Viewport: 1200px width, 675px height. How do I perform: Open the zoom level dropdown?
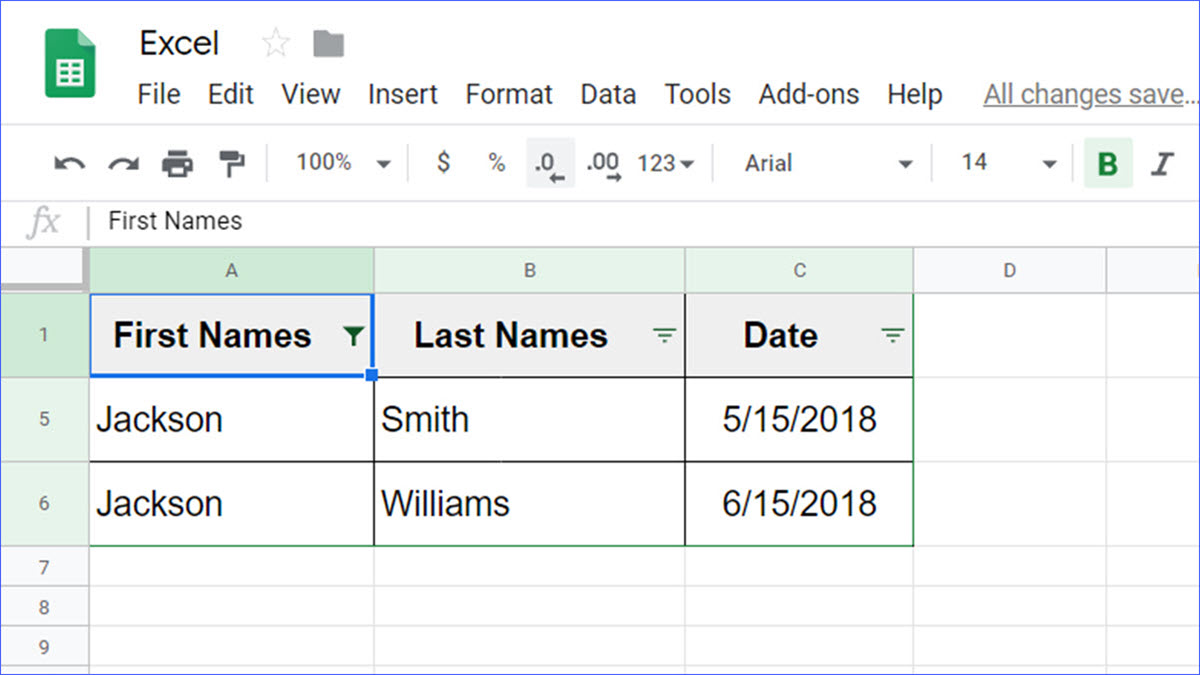pos(340,163)
